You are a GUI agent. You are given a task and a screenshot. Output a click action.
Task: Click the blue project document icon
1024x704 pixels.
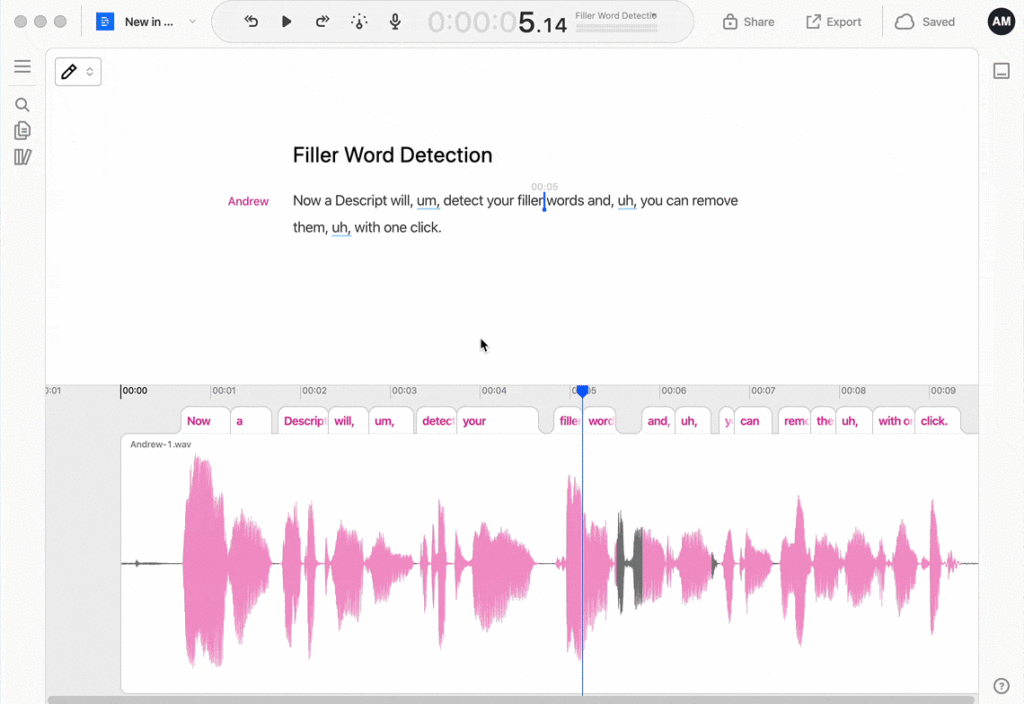point(104,22)
